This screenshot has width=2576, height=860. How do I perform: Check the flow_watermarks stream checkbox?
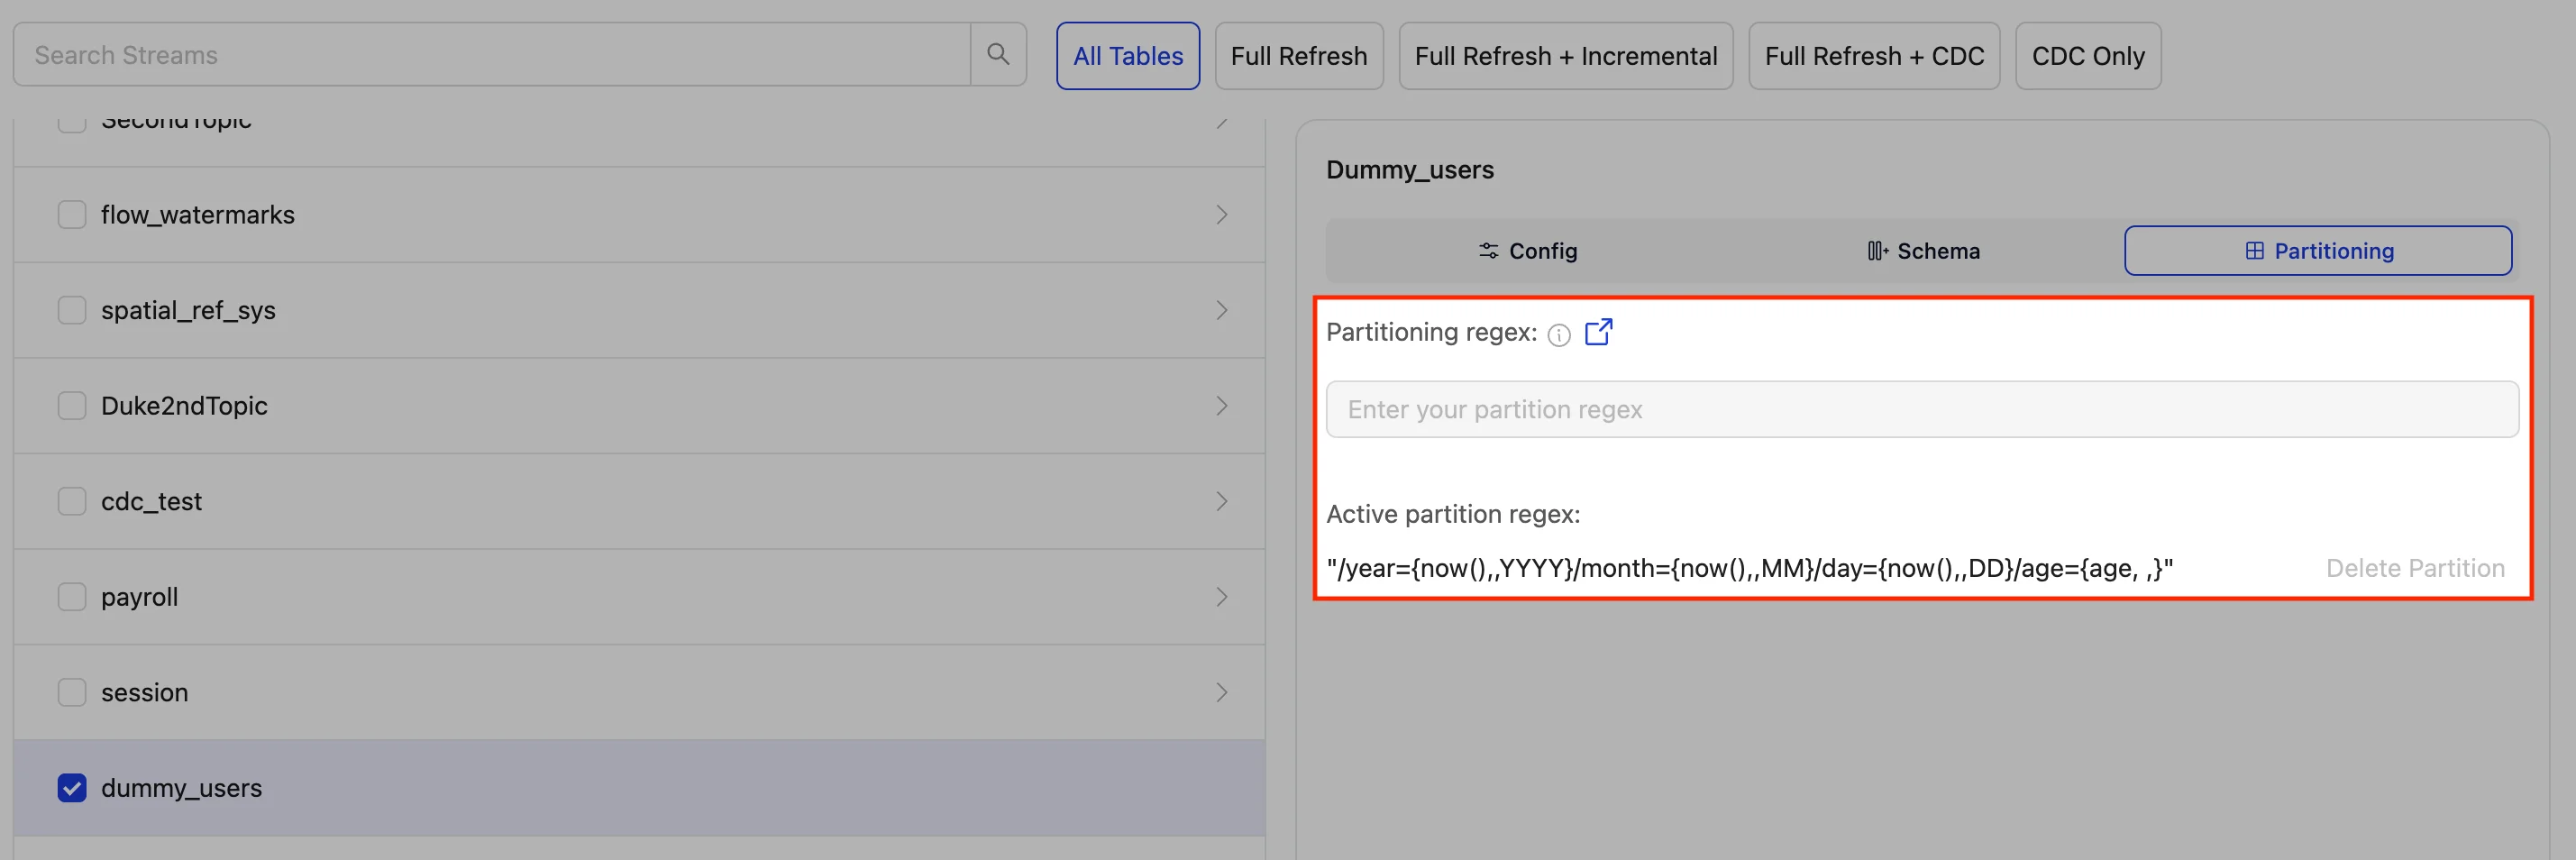(x=72, y=215)
